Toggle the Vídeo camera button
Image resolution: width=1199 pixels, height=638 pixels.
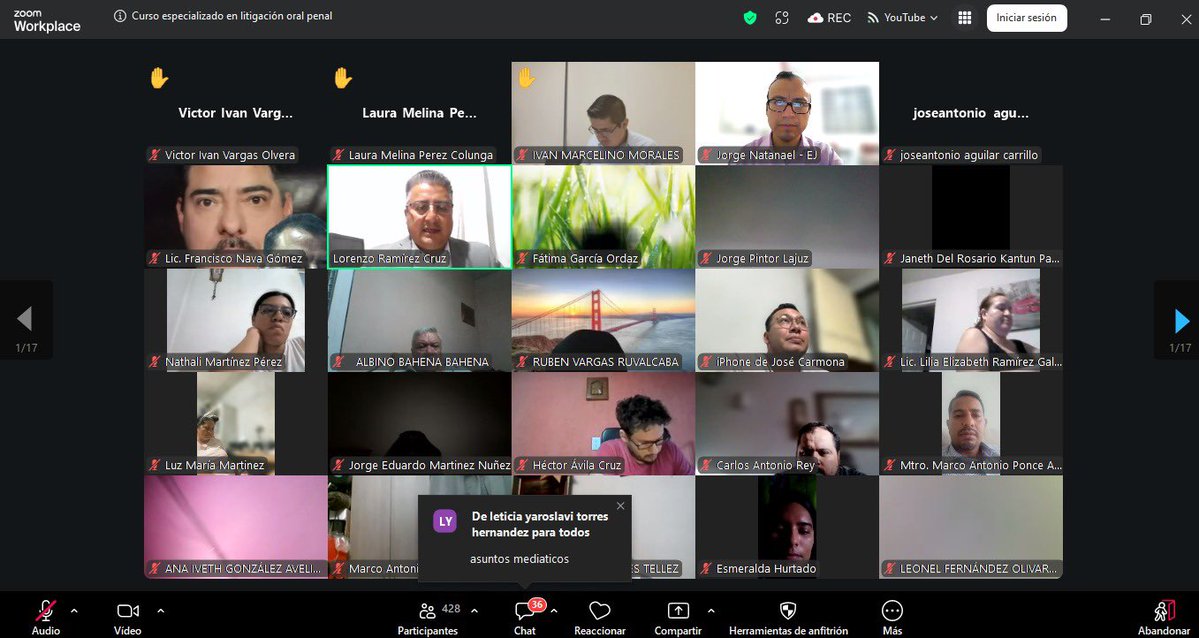pyautogui.click(x=128, y=617)
